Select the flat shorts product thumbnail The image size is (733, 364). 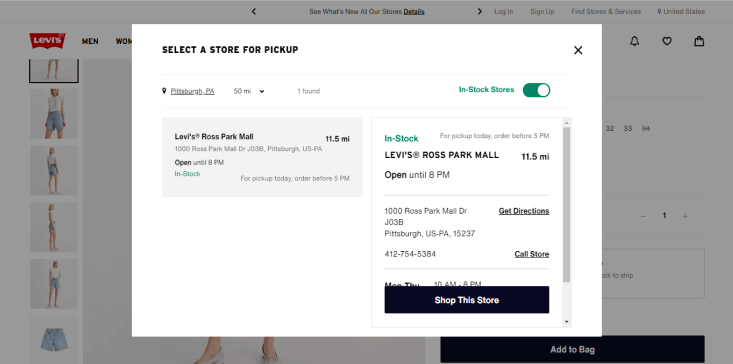coord(54,340)
